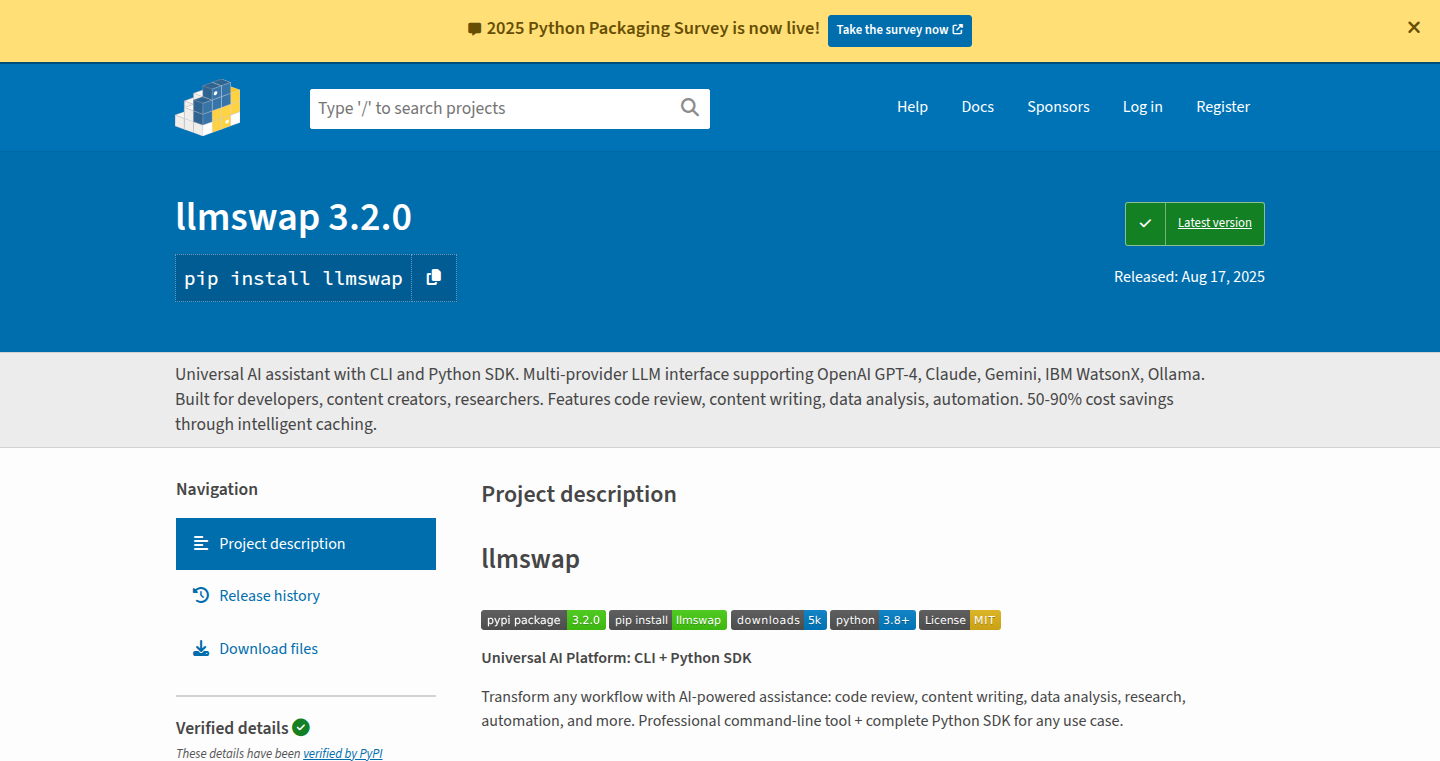Focus the search projects field

(510, 108)
